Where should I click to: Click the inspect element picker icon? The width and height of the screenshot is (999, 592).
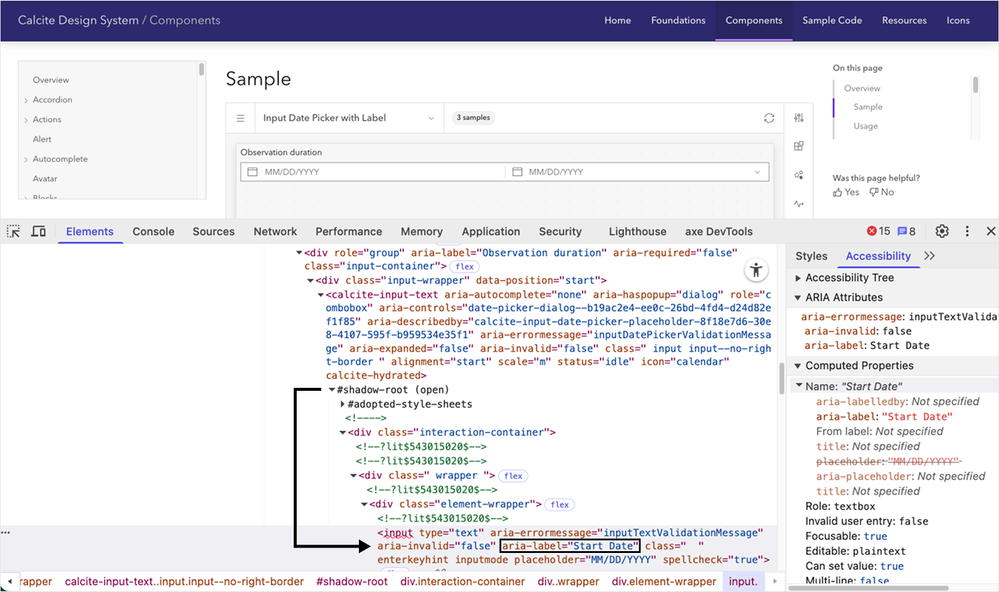[13, 231]
